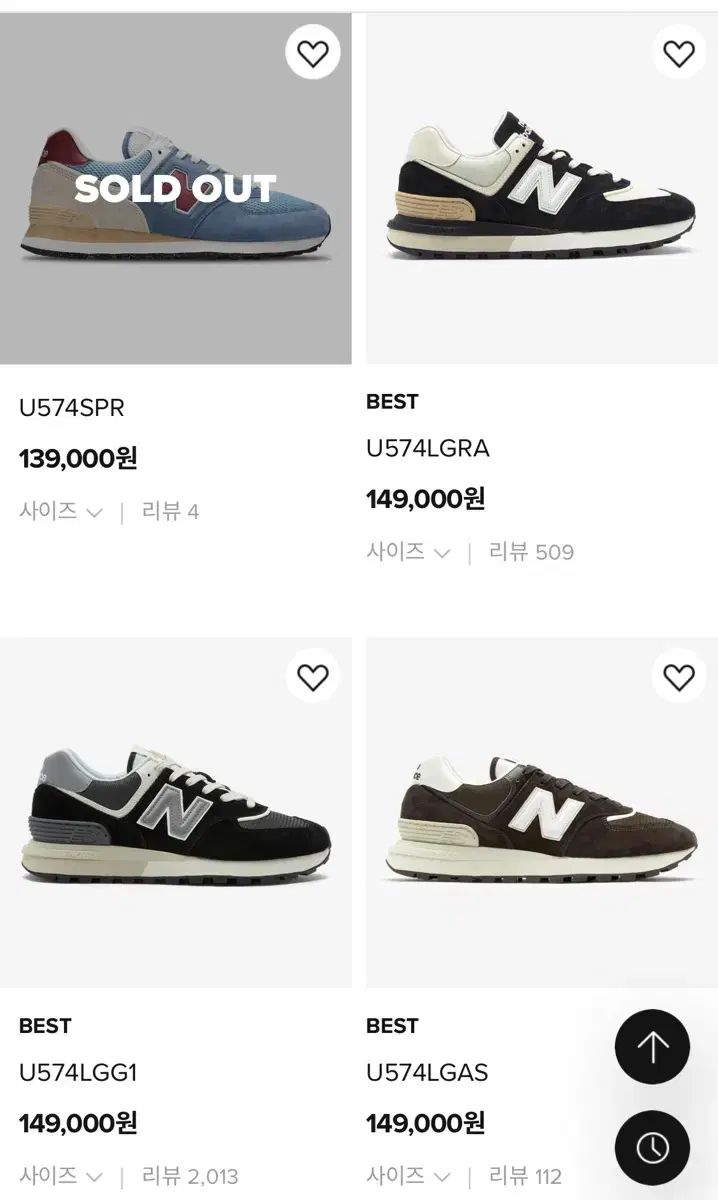The width and height of the screenshot is (718, 1200).
Task: Show size options for U574LGAS
Action: tap(408, 1176)
